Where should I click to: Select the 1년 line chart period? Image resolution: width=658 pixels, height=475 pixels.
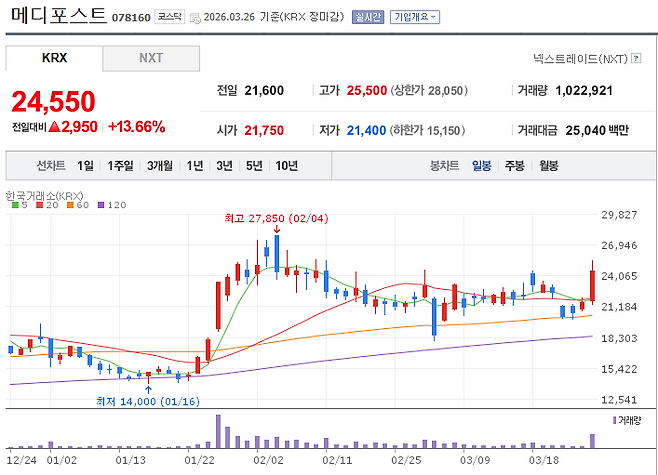[x=195, y=166]
